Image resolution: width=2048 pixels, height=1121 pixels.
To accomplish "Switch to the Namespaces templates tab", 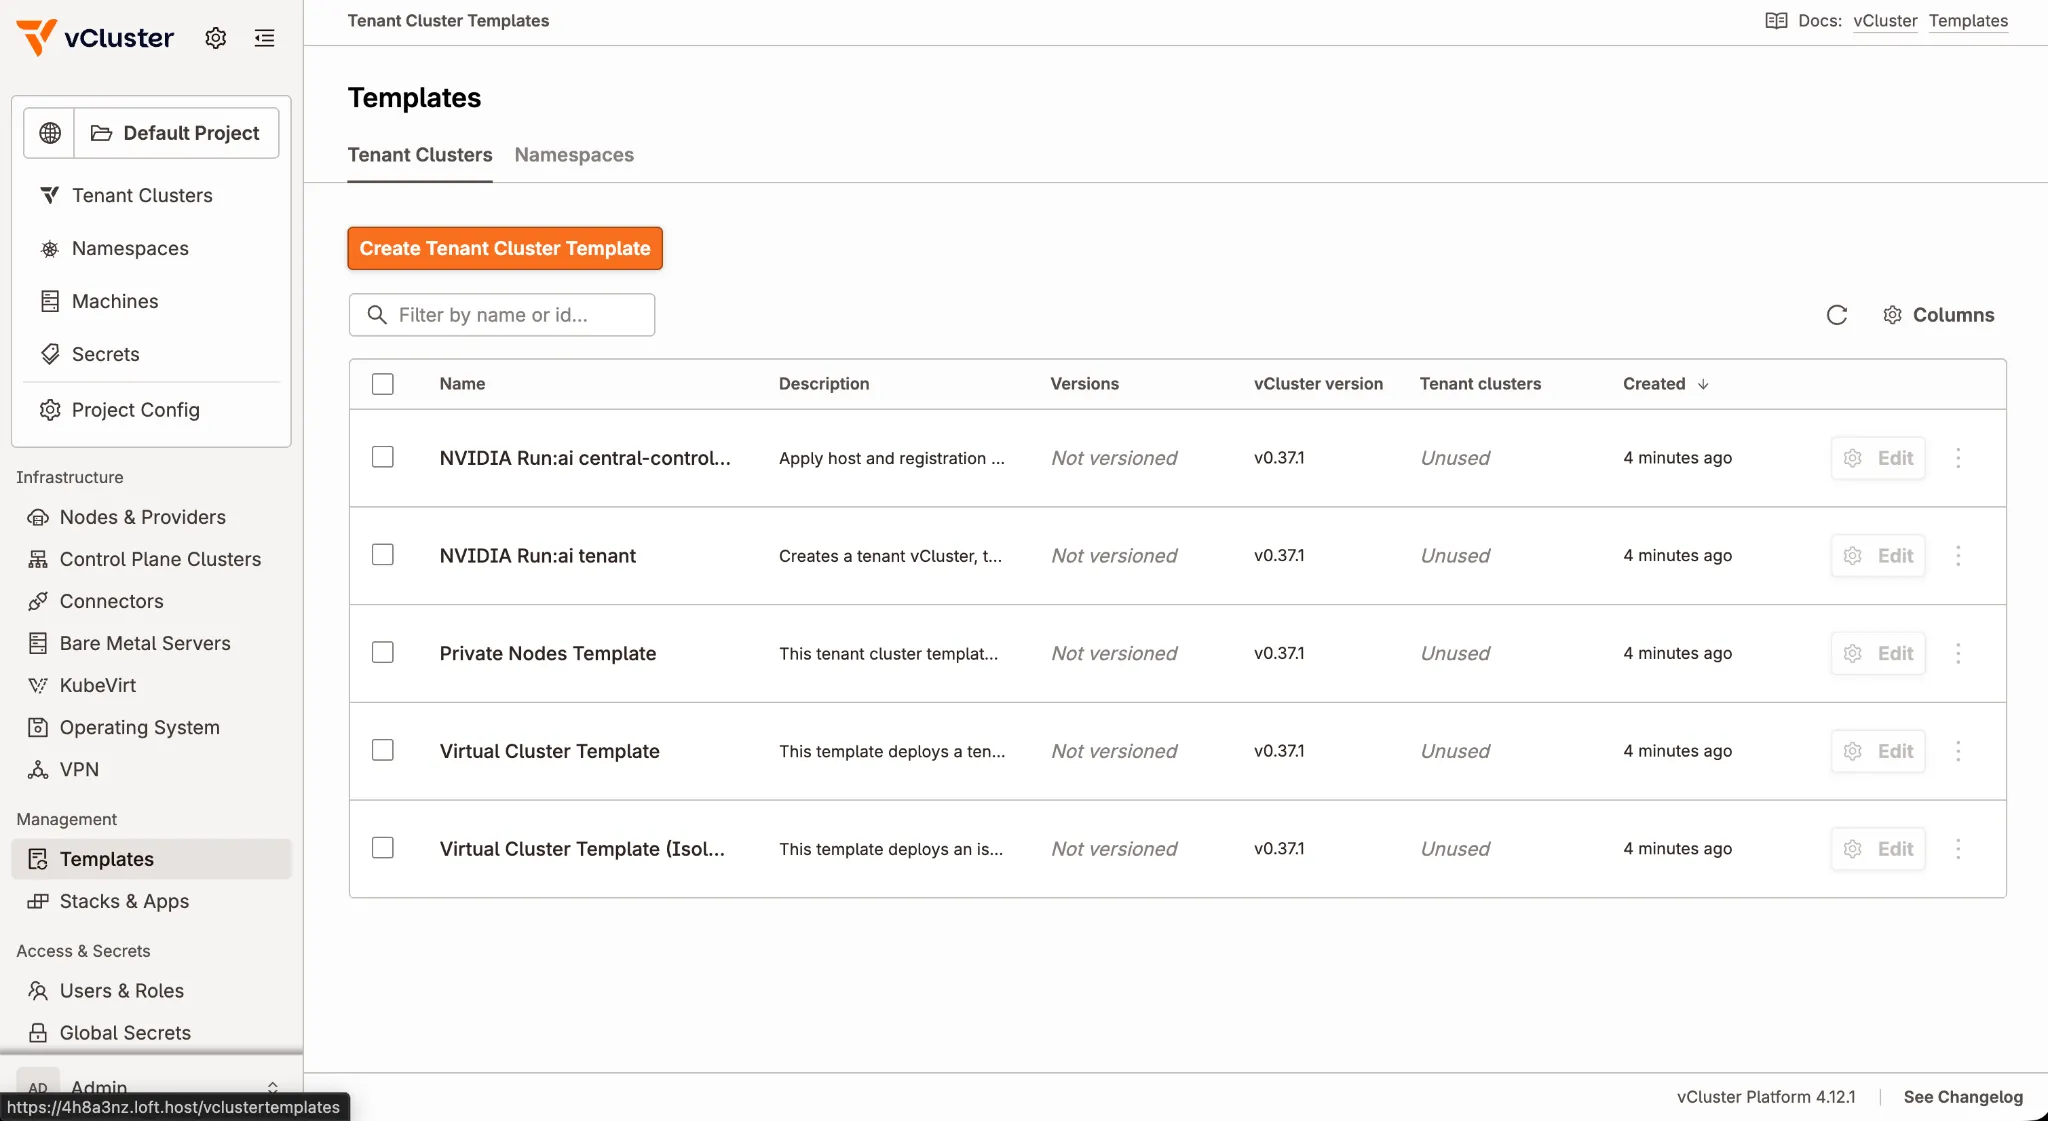I will [574, 155].
